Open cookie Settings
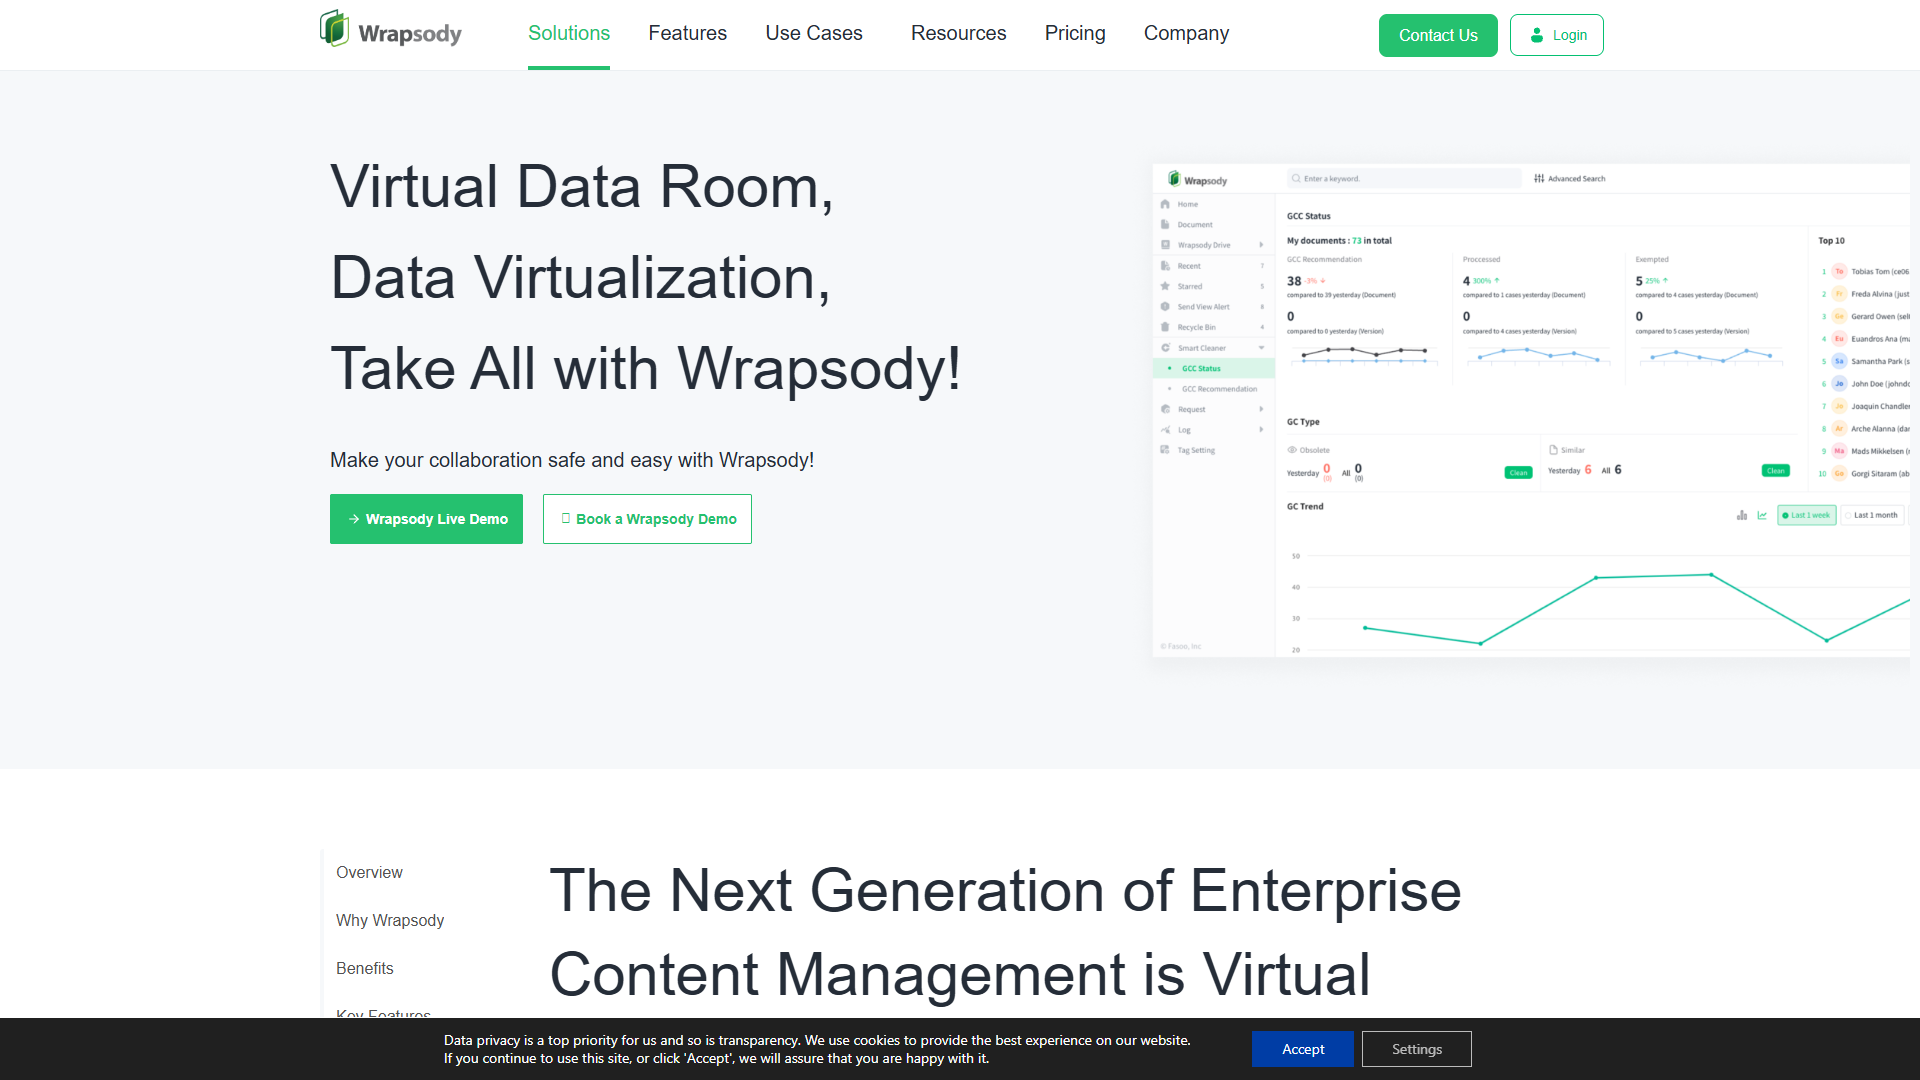The image size is (1920, 1080). [1417, 1049]
